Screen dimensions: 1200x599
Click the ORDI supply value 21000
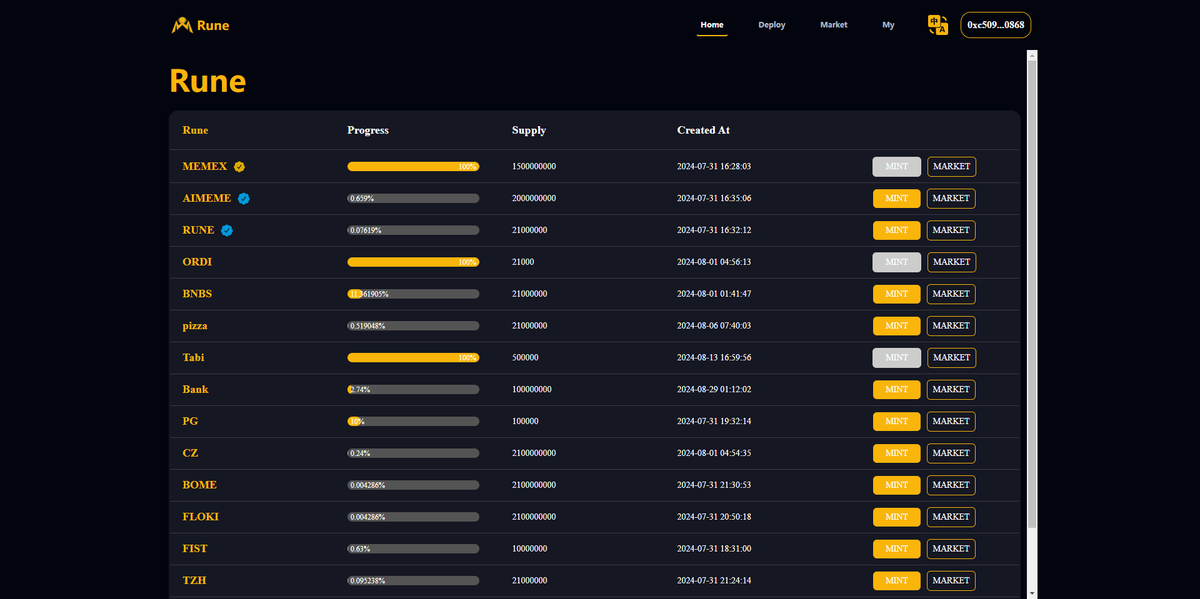pyautogui.click(x=523, y=262)
